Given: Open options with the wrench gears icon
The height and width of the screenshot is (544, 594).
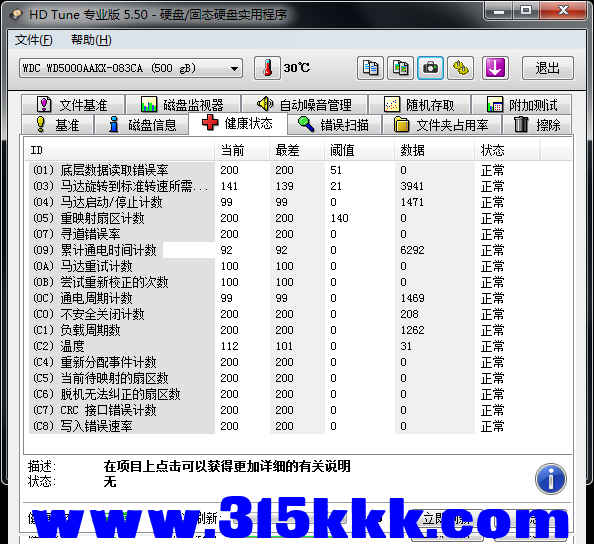Looking at the screenshot, I should (x=460, y=68).
